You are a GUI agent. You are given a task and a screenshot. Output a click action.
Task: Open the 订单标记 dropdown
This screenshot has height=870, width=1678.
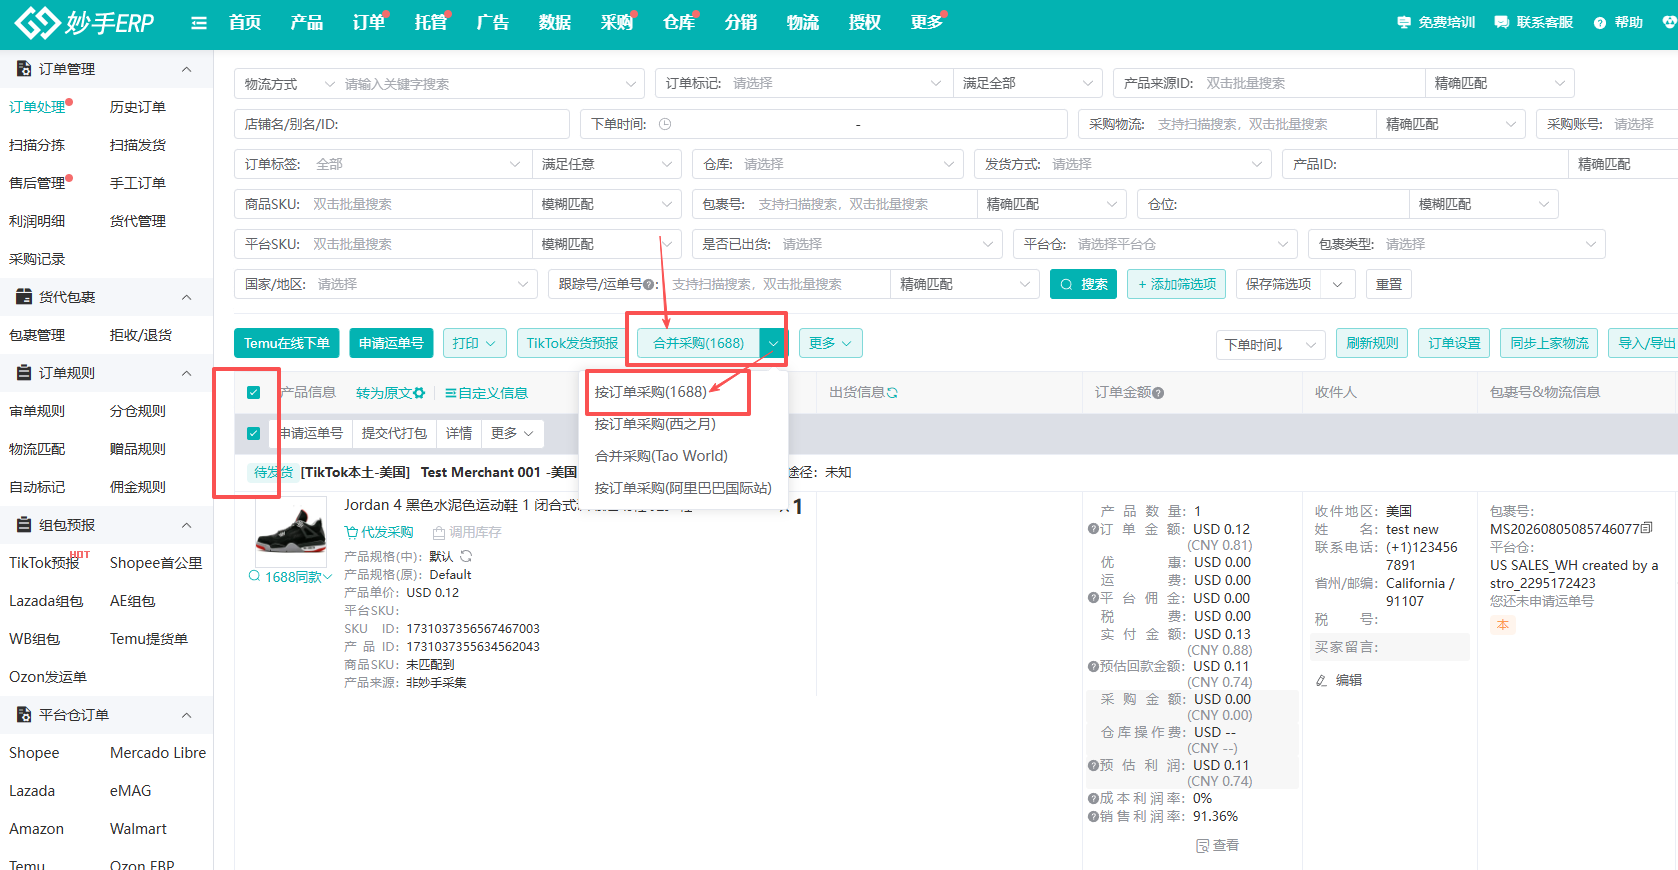click(803, 84)
